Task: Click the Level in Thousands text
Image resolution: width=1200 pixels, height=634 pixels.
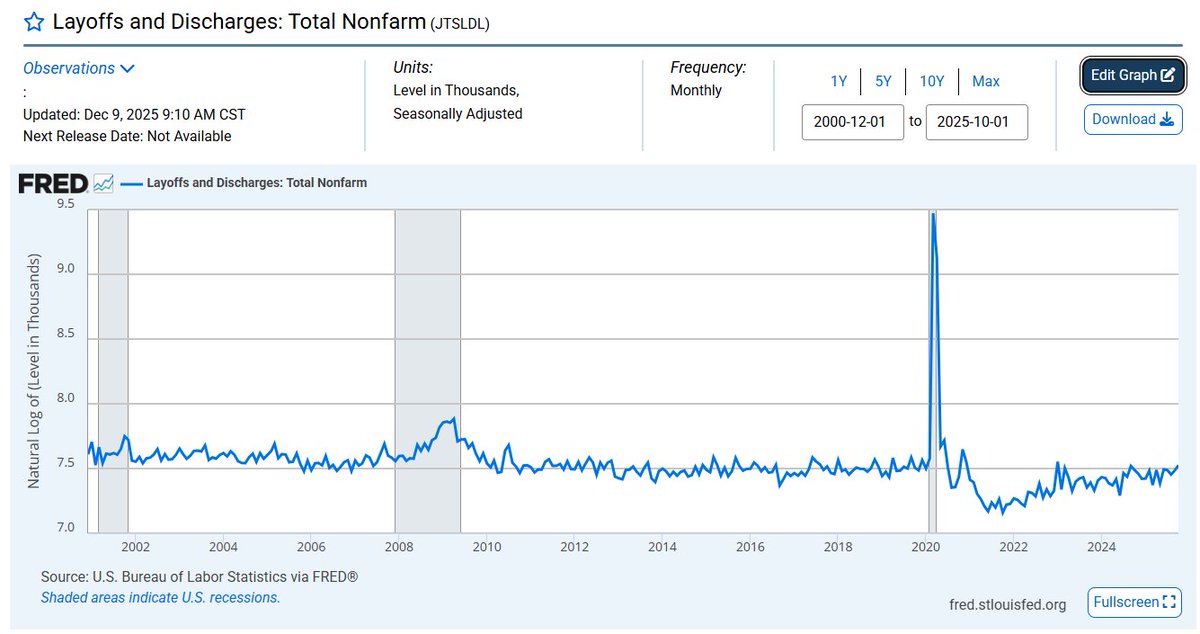Action: point(456,91)
